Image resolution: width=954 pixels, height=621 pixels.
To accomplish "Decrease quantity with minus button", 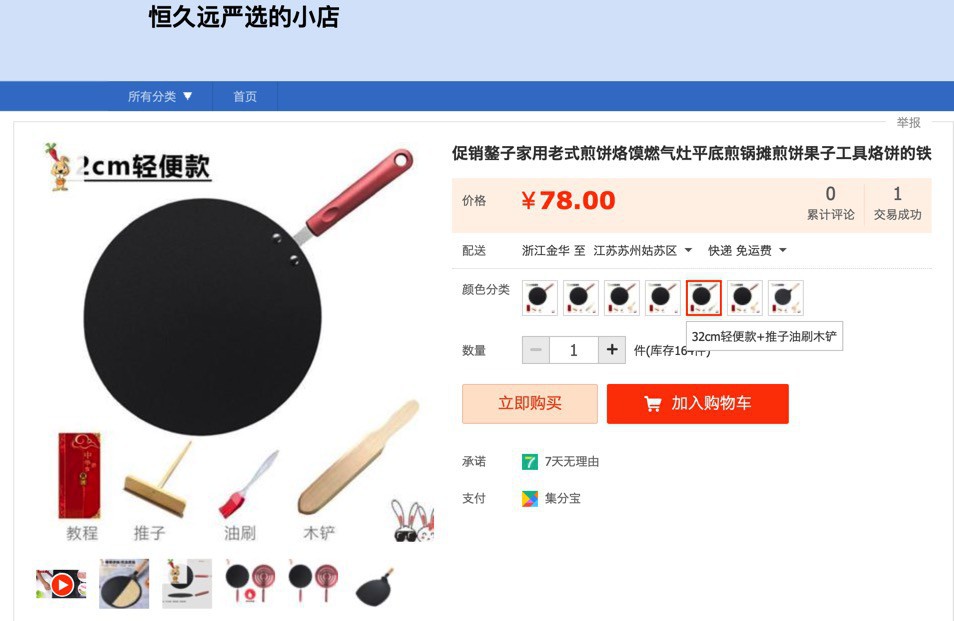I will click(x=536, y=350).
